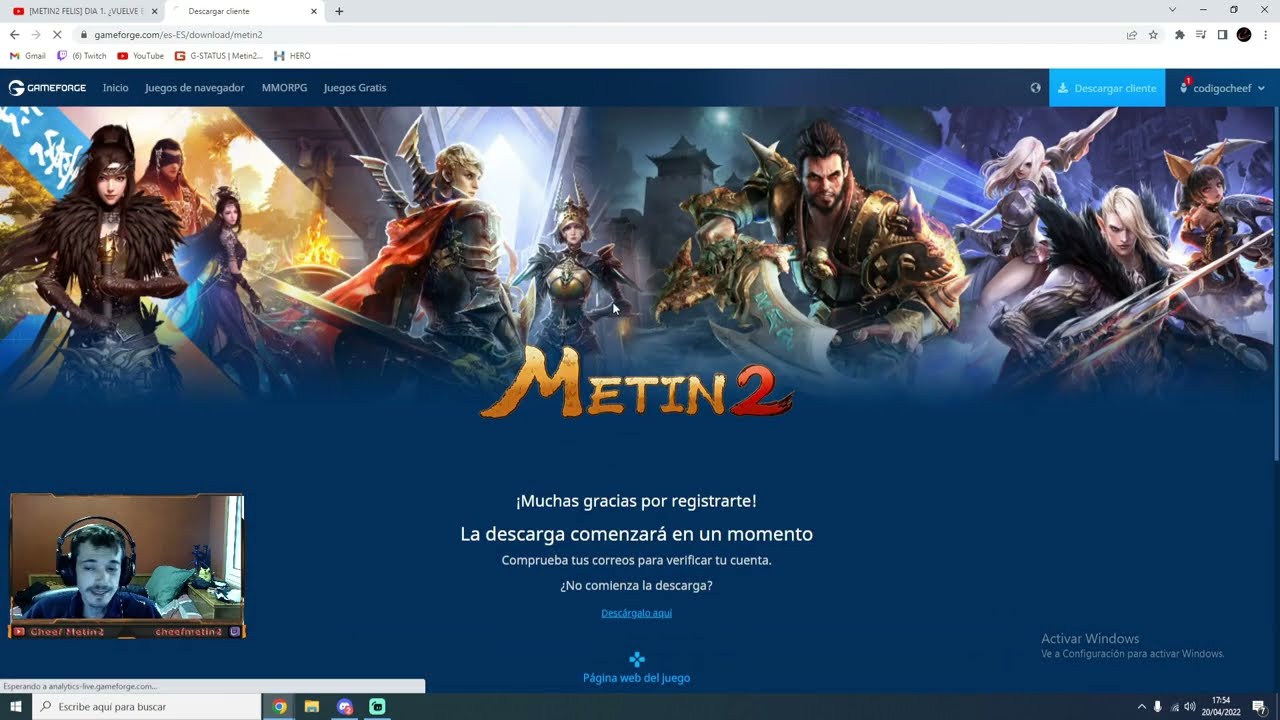This screenshot has height=720, width=1280.
Task: Click the address bar URL field
Action: [x=600, y=34]
